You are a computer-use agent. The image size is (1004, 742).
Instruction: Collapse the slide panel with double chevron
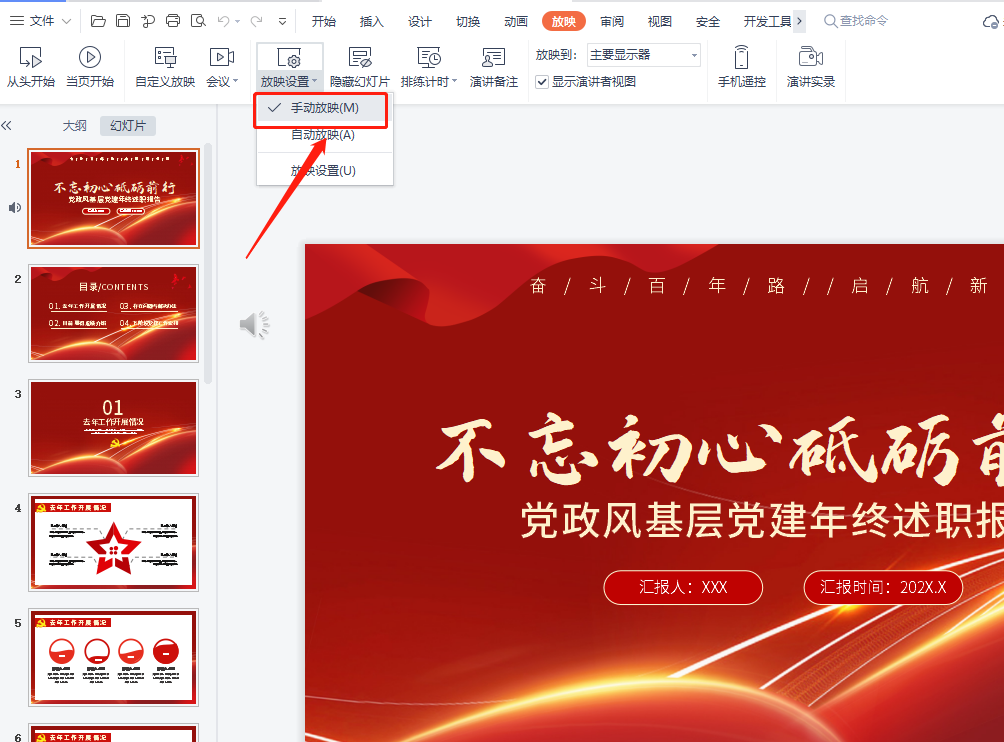pyautogui.click(x=6, y=125)
